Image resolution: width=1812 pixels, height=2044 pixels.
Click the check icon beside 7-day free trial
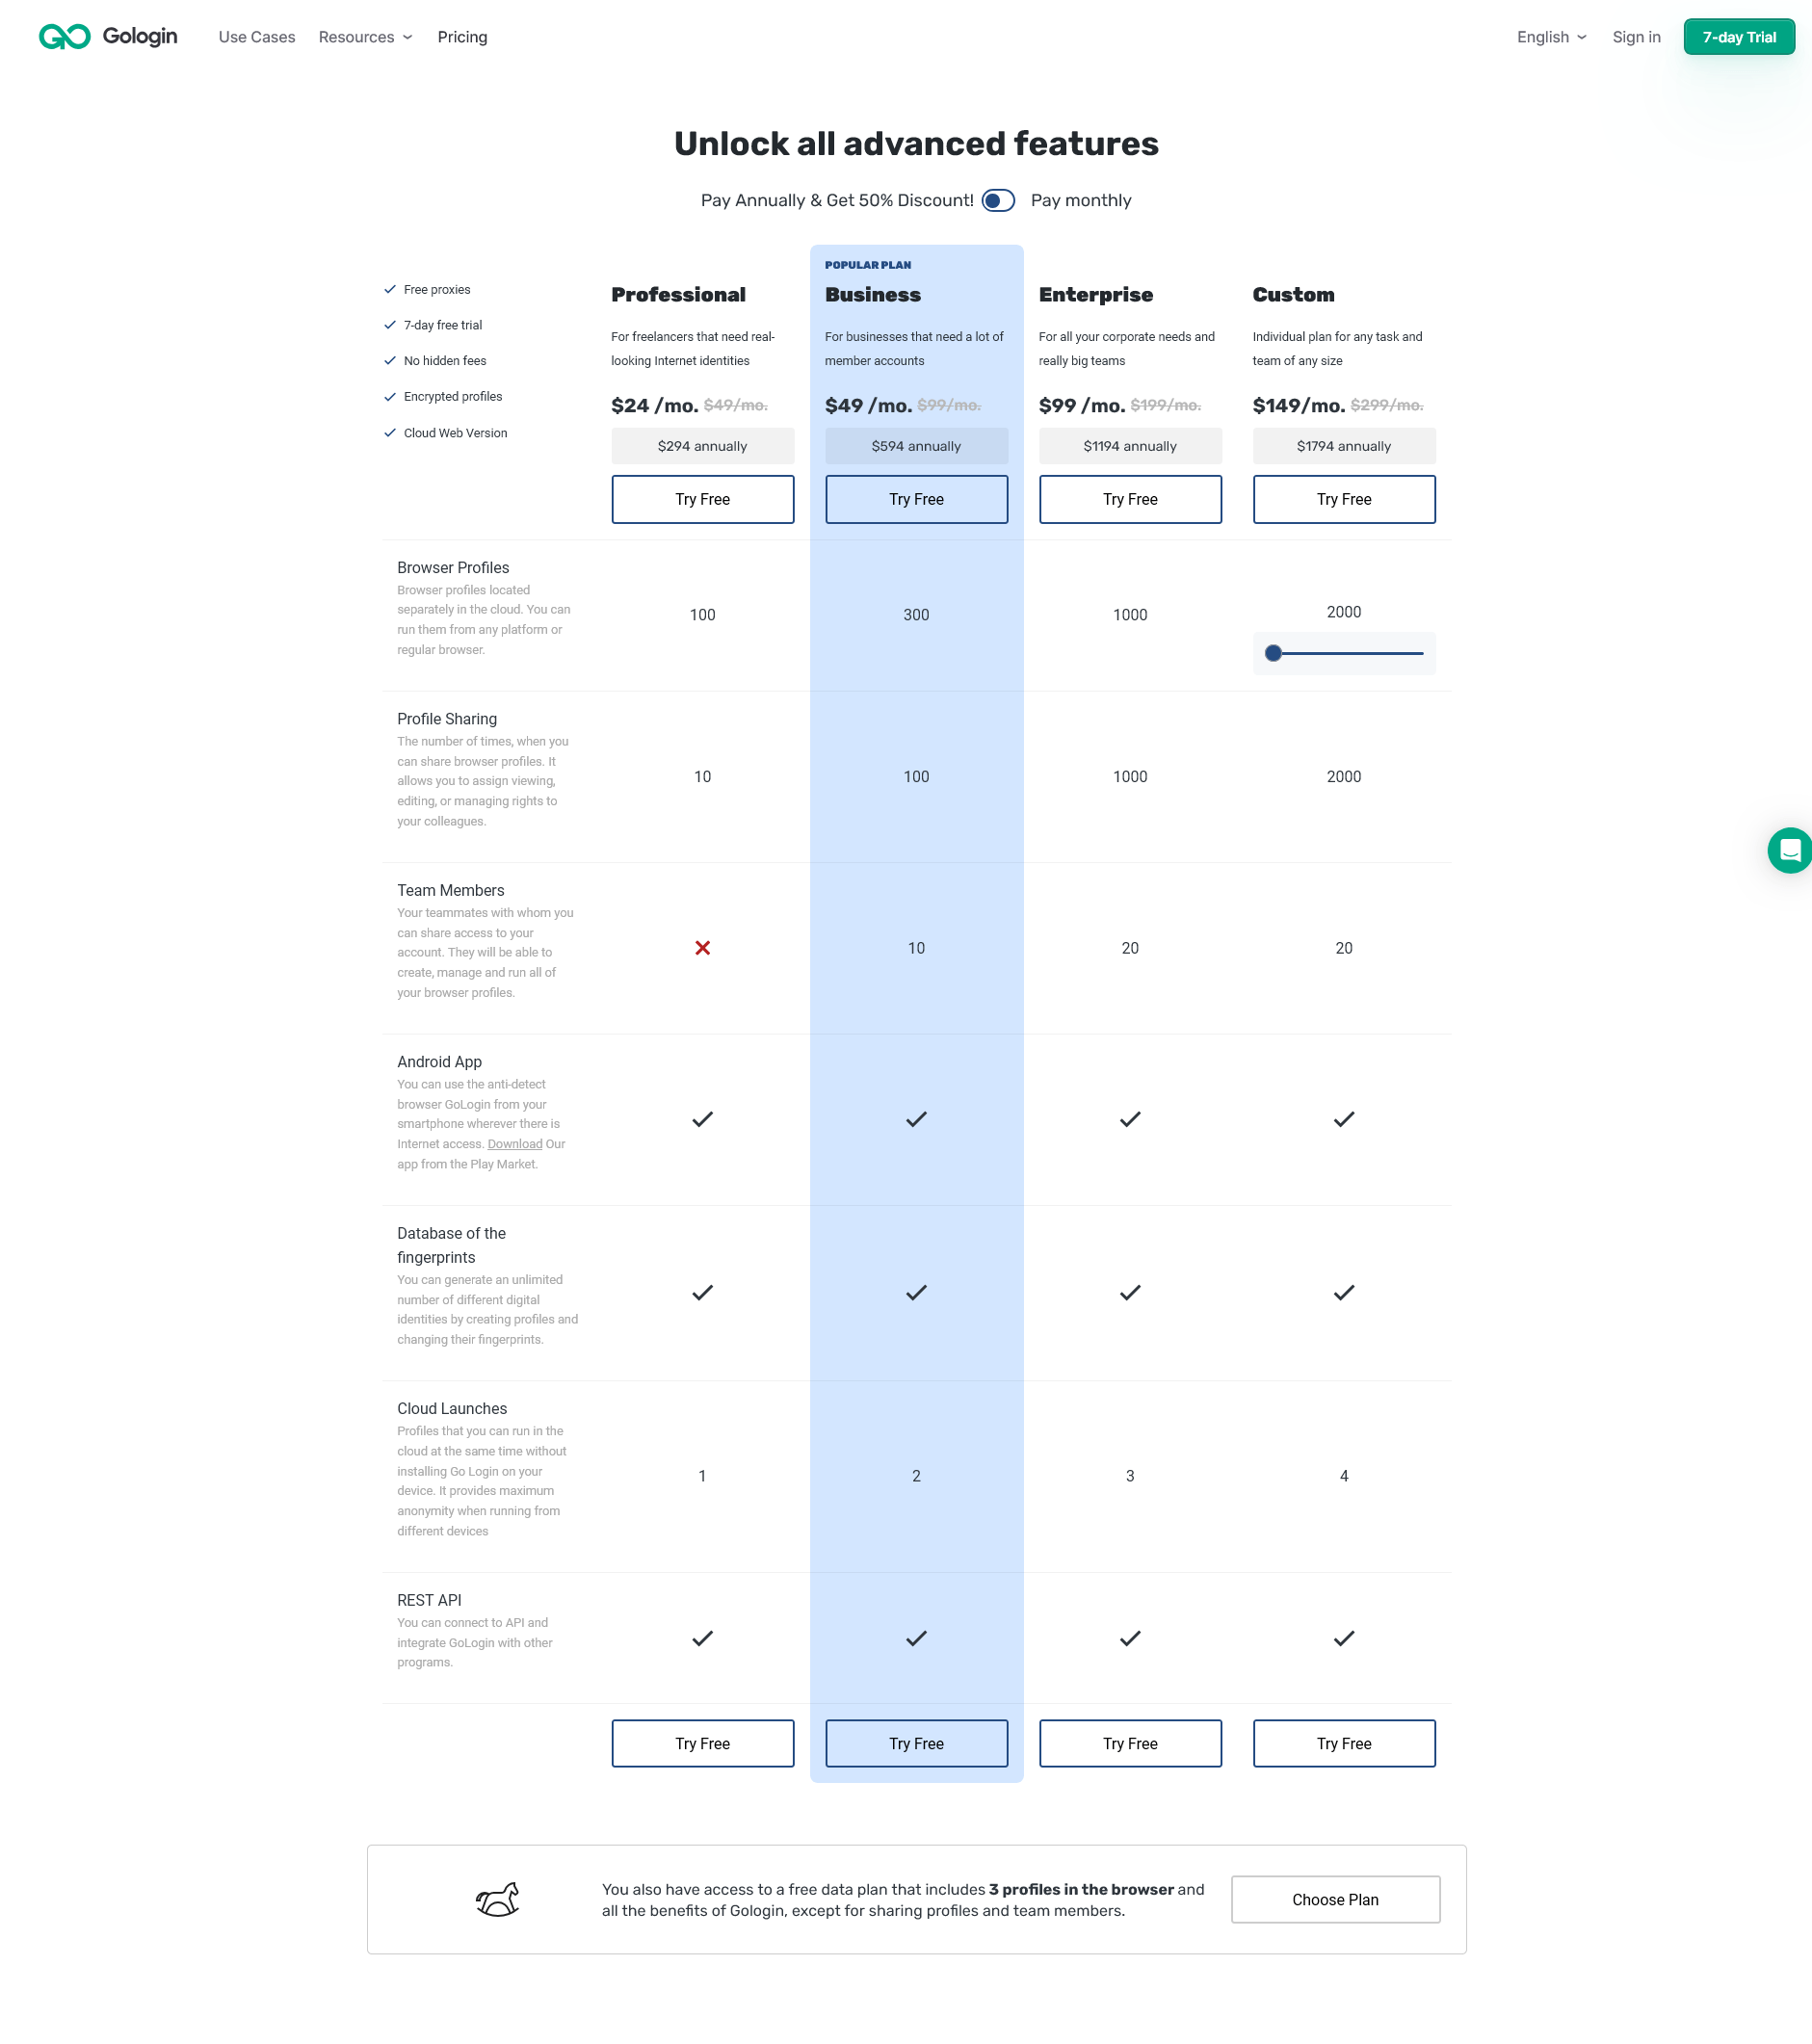click(x=390, y=325)
